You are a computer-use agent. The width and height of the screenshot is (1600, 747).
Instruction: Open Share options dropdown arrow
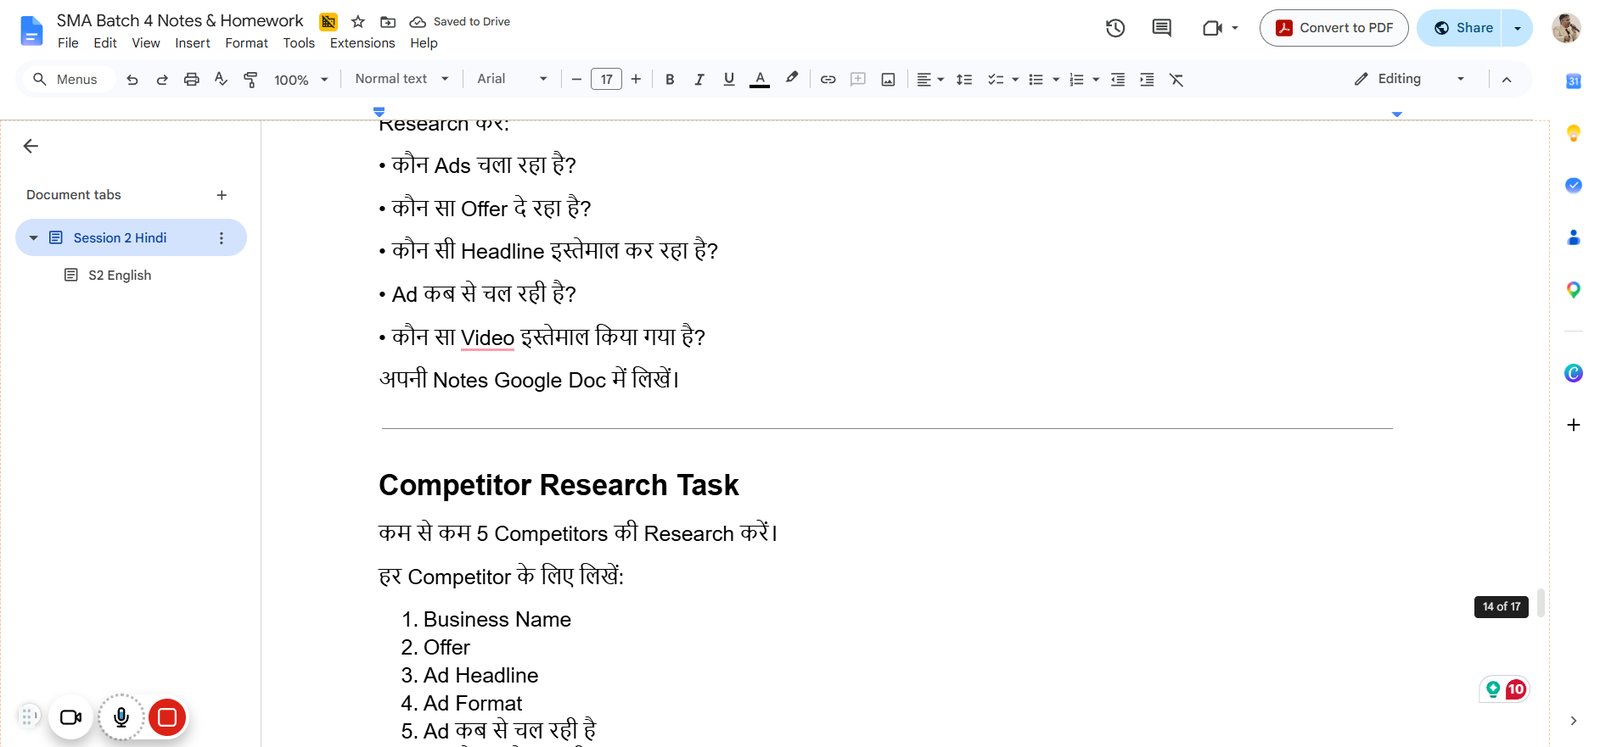pos(1517,28)
